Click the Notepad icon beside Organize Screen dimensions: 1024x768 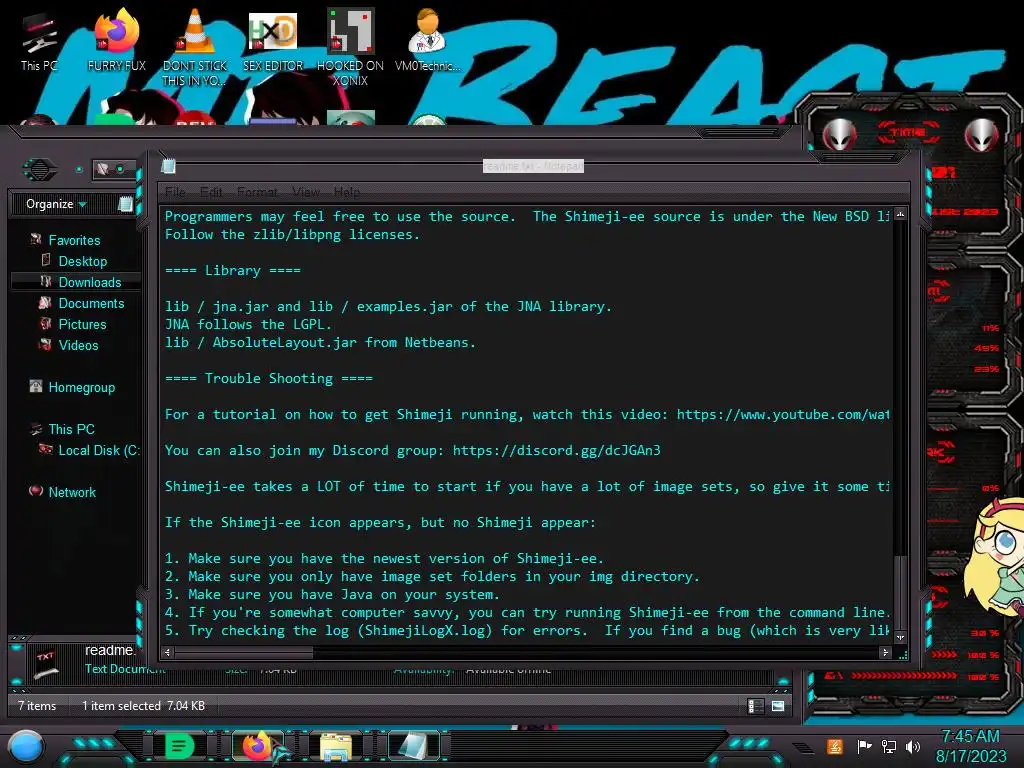tap(125, 204)
